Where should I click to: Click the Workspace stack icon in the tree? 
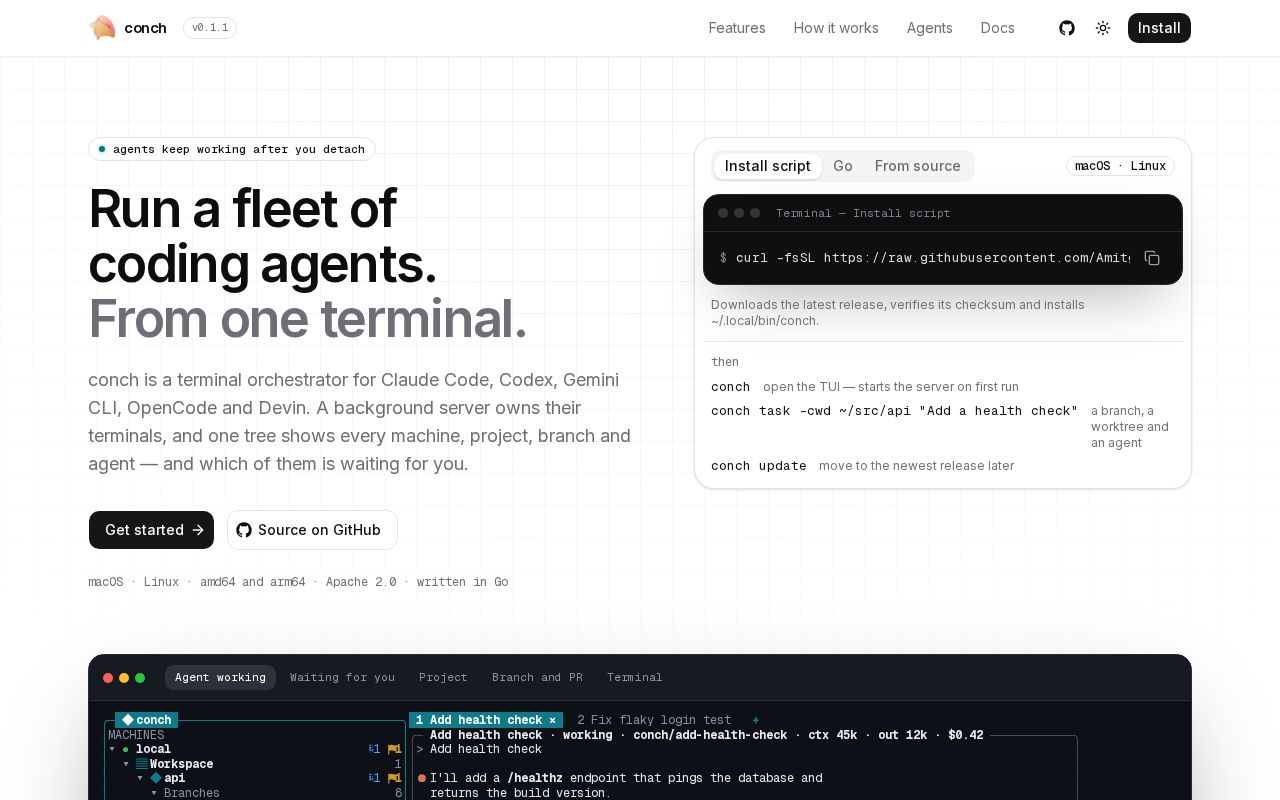tap(142, 764)
